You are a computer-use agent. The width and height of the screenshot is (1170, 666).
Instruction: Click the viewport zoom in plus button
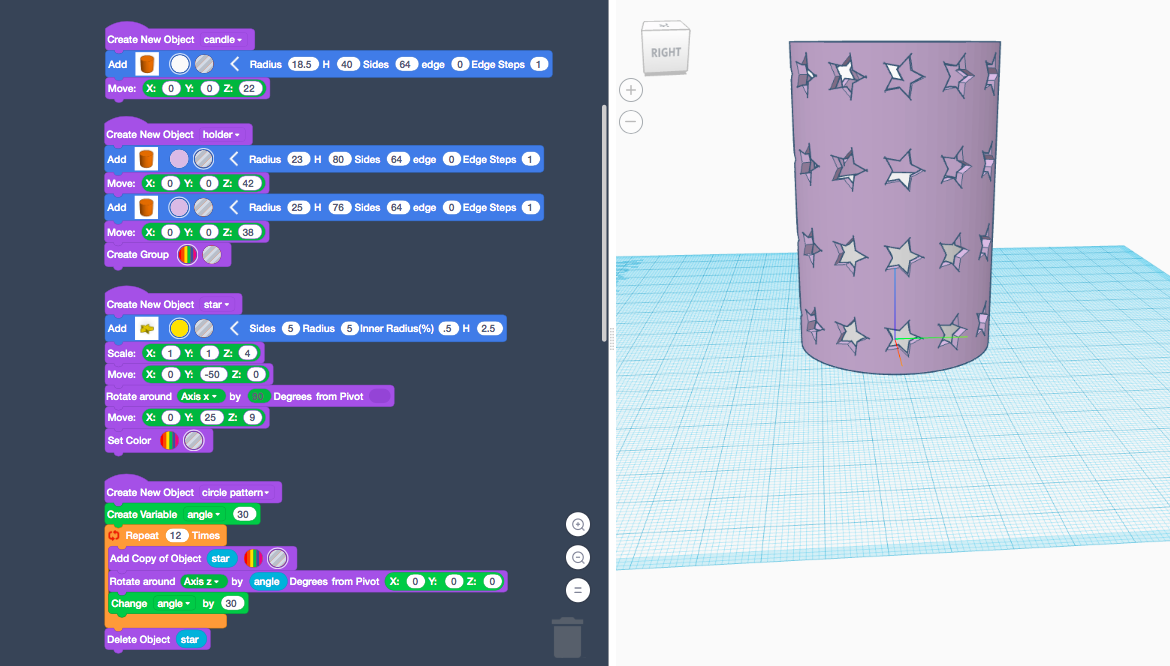(x=630, y=89)
